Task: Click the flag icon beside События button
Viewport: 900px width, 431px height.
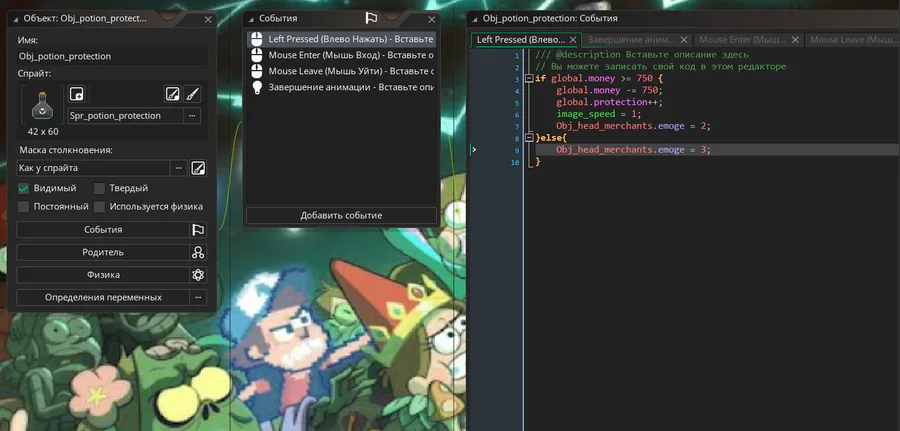Action: [198, 230]
